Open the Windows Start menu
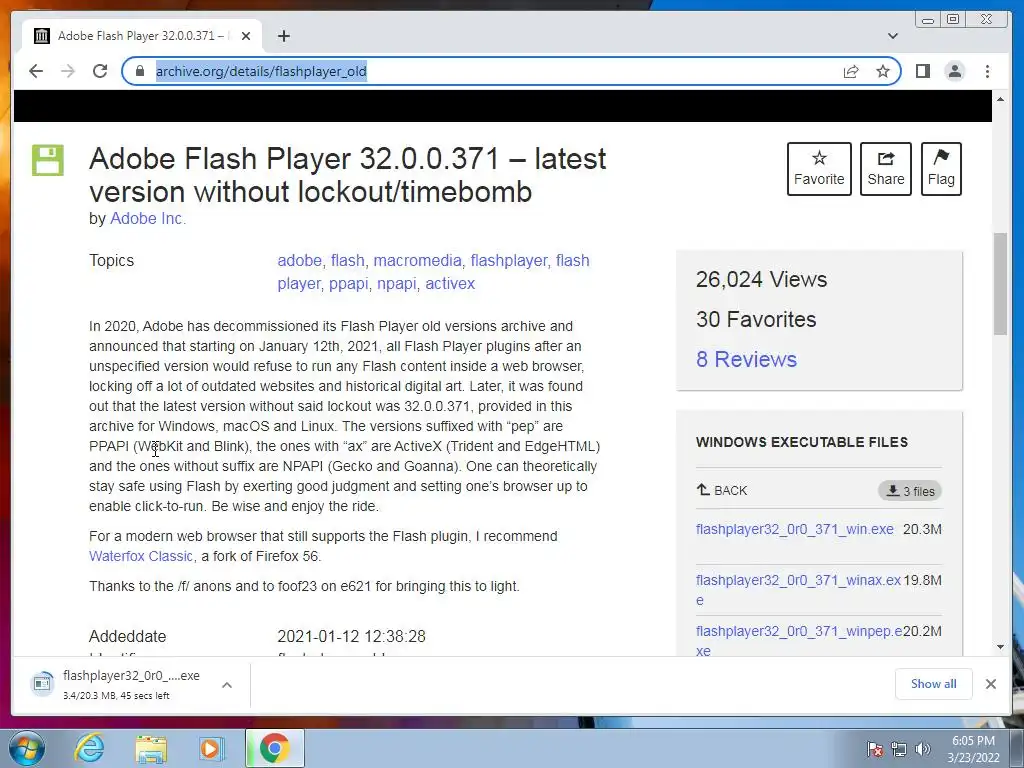 [27, 748]
